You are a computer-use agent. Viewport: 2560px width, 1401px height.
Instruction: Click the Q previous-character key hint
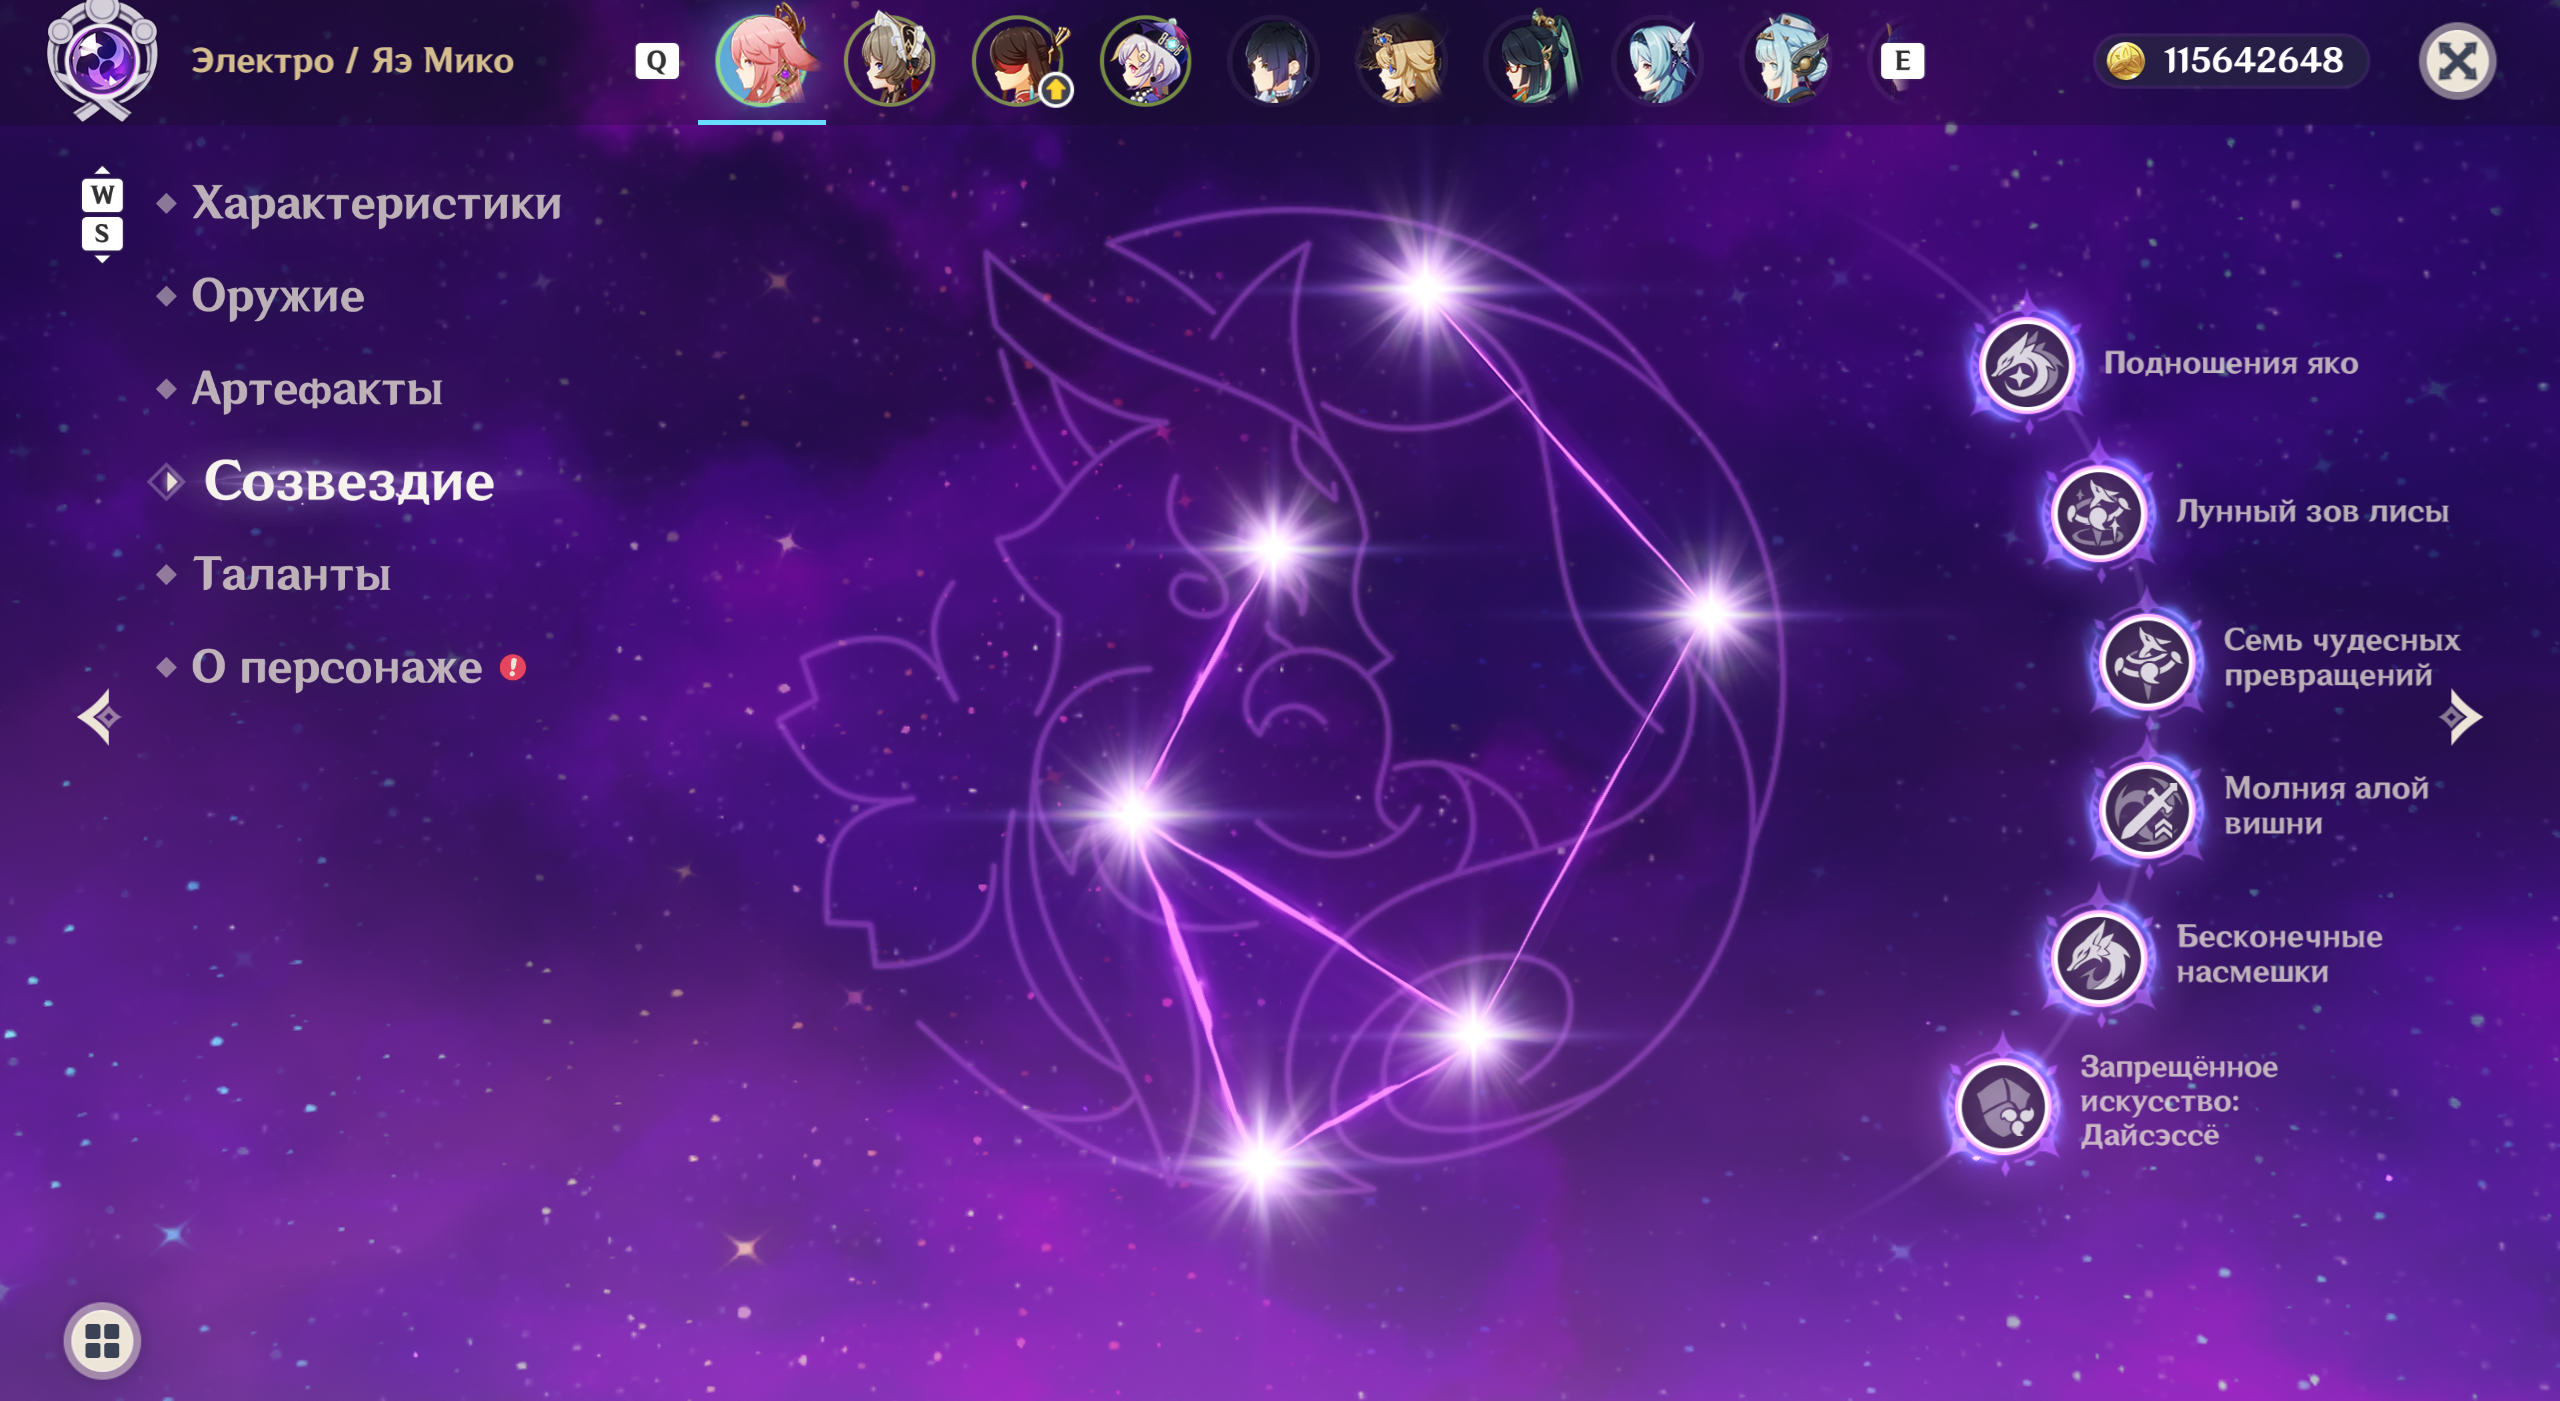(x=657, y=61)
